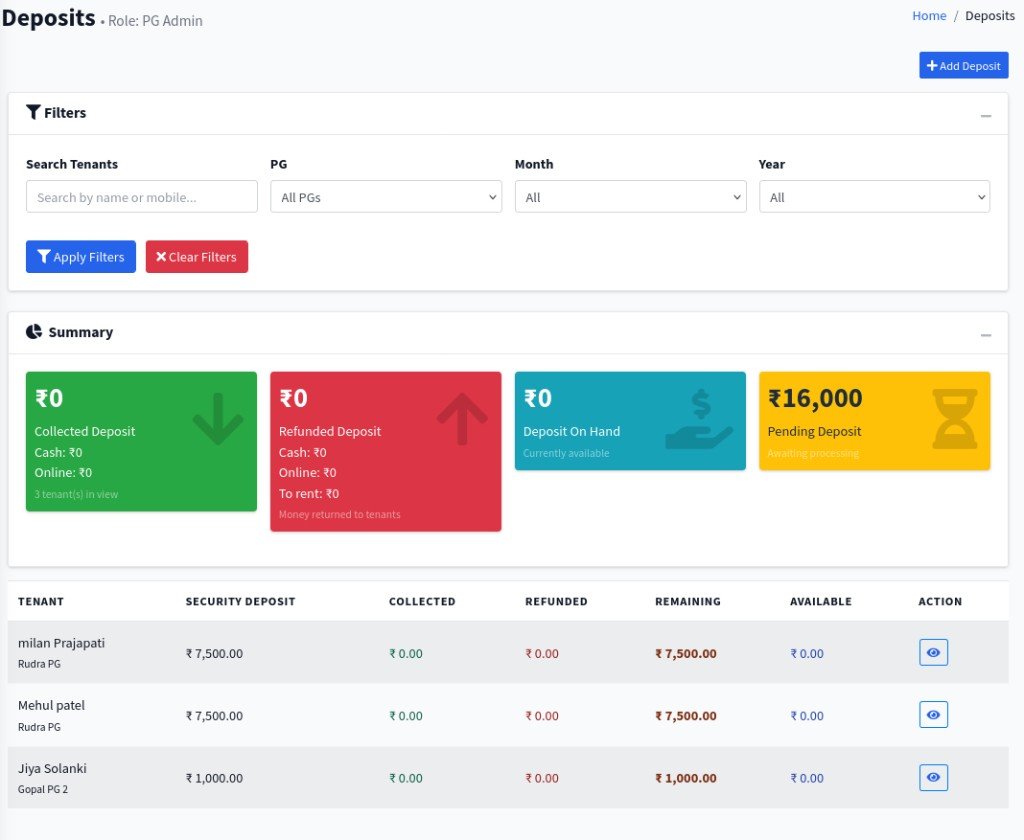Click security deposit ₹ 7,500.00 for milan Prajapati

coord(214,653)
